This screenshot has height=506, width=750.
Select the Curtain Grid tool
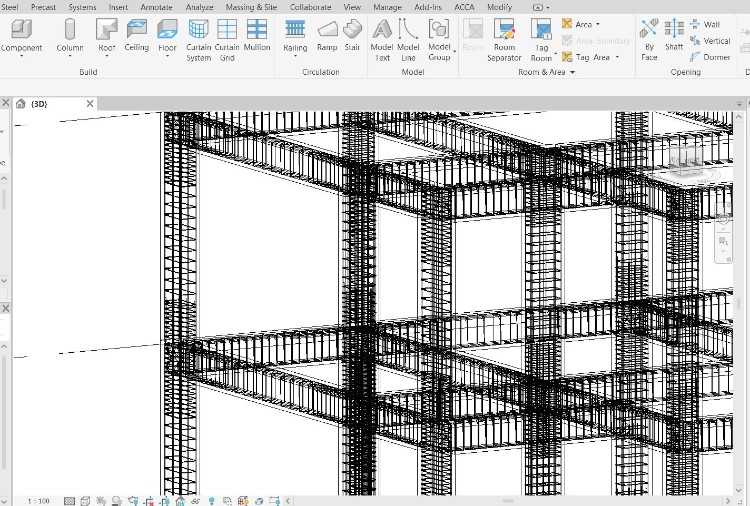pos(227,41)
